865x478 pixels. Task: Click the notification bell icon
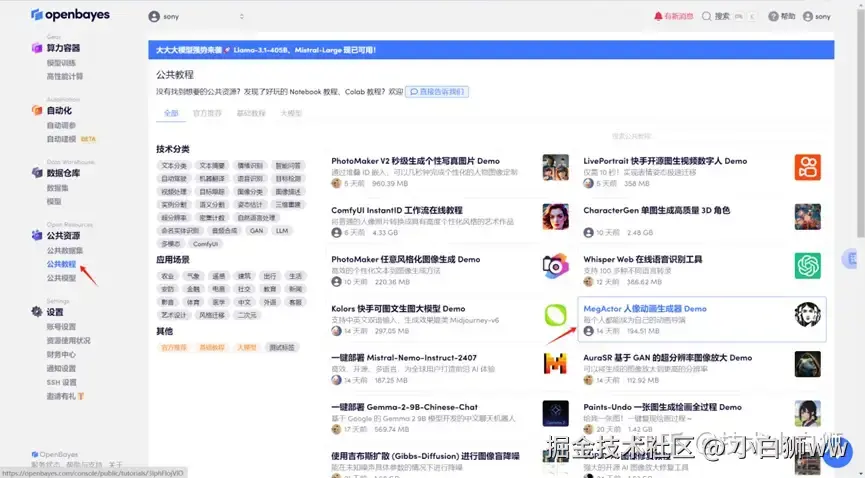click(x=658, y=17)
